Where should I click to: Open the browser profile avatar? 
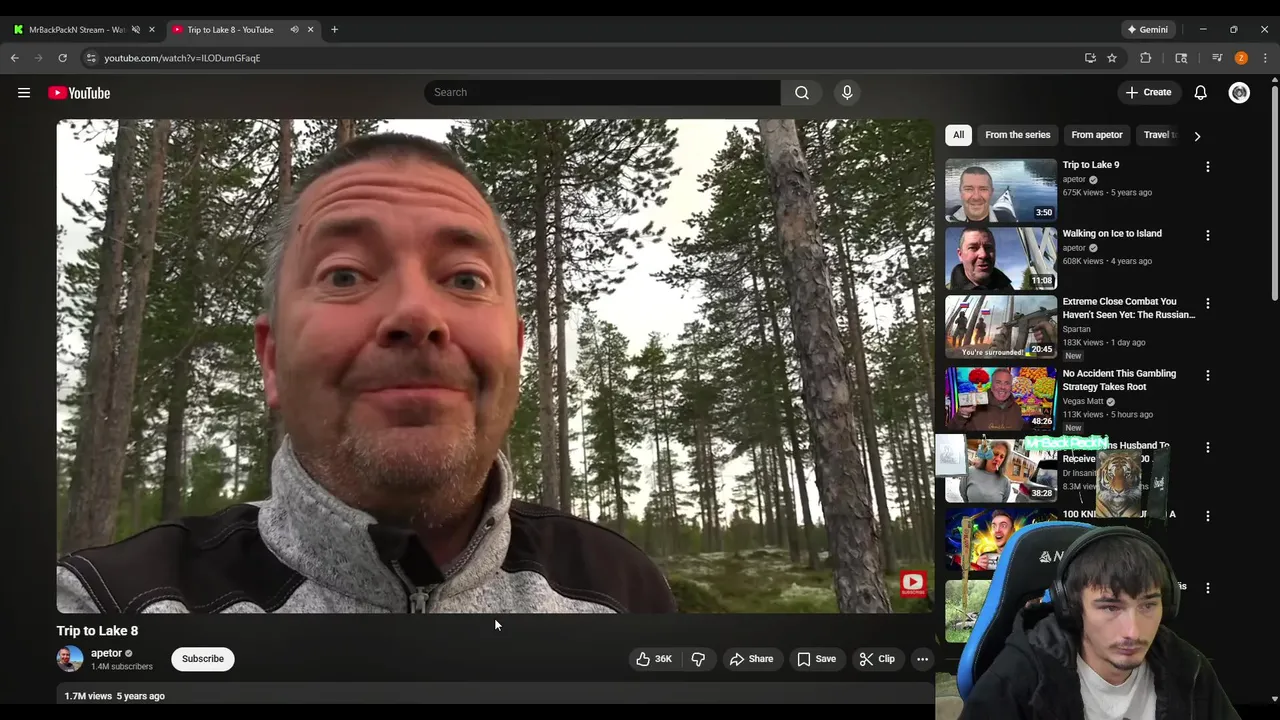click(1241, 58)
